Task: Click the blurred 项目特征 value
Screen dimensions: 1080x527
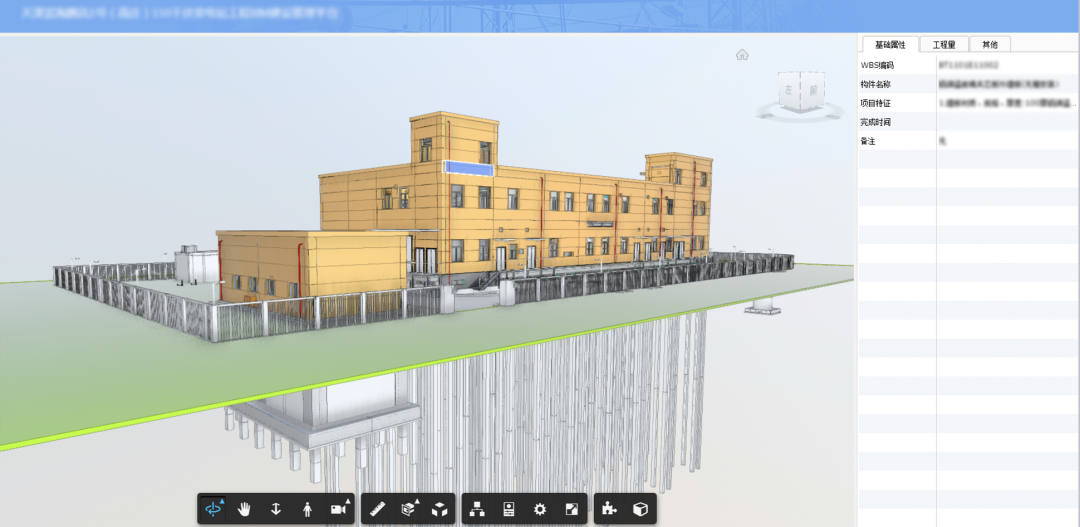Action: [x=1007, y=103]
